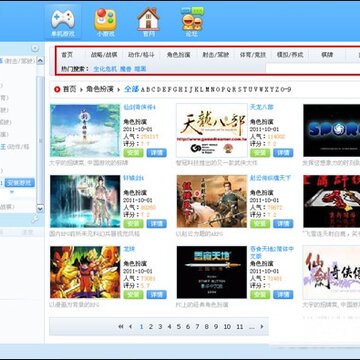Click sidebar scrollbar up arrow
360x360 pixels.
coord(40,61)
